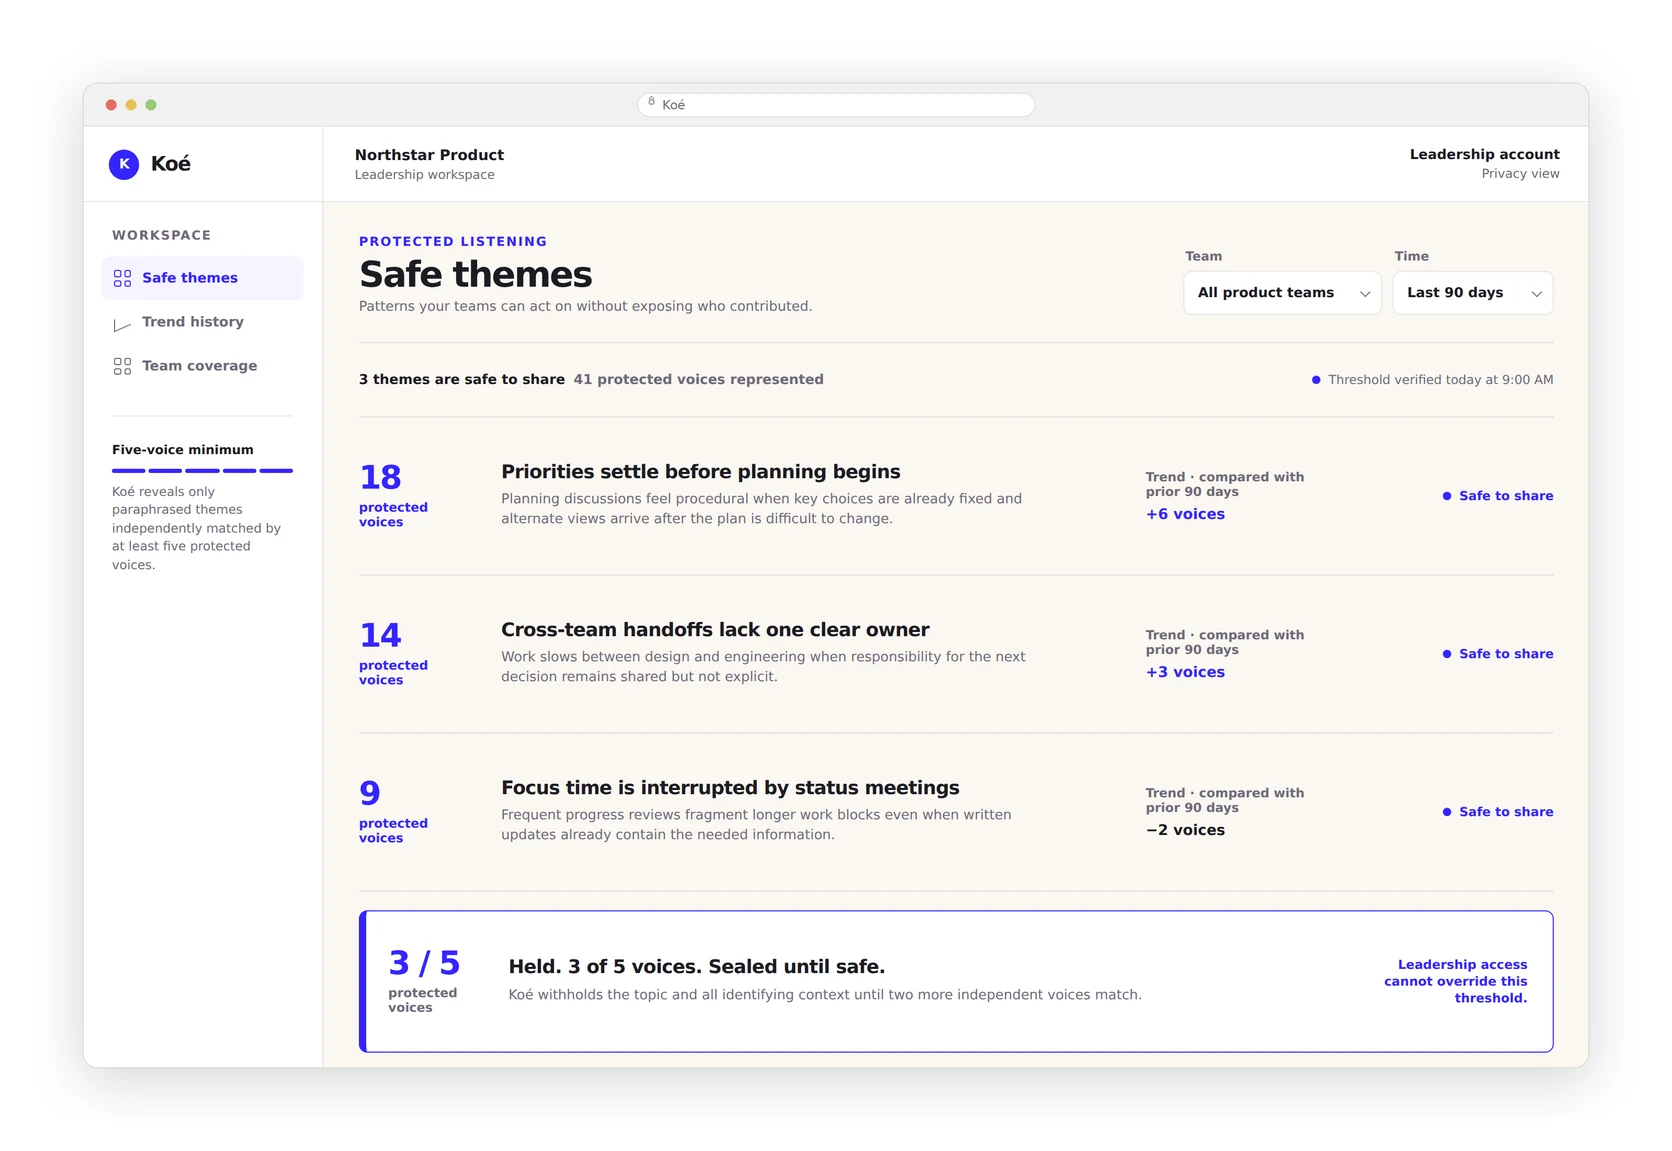
Task: Click the Northstar Product workspace name
Action: [x=429, y=155]
